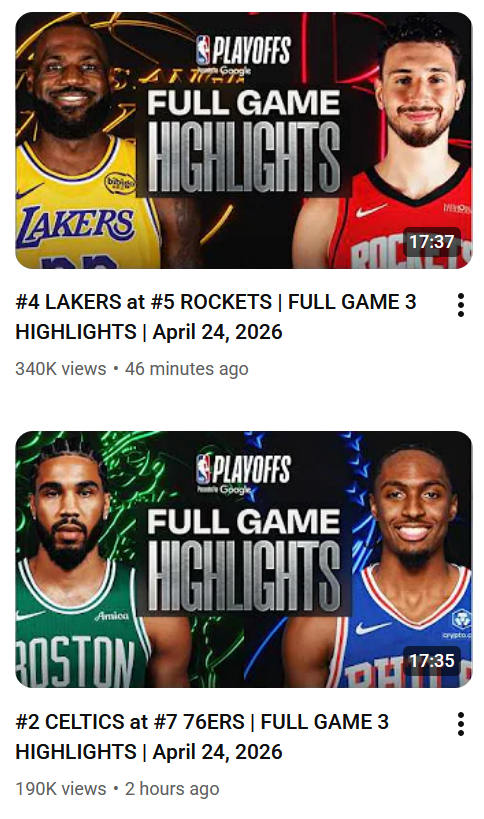Viewport: 484px width, 819px height.
Task: Click the 340K views label
Action: point(61,369)
